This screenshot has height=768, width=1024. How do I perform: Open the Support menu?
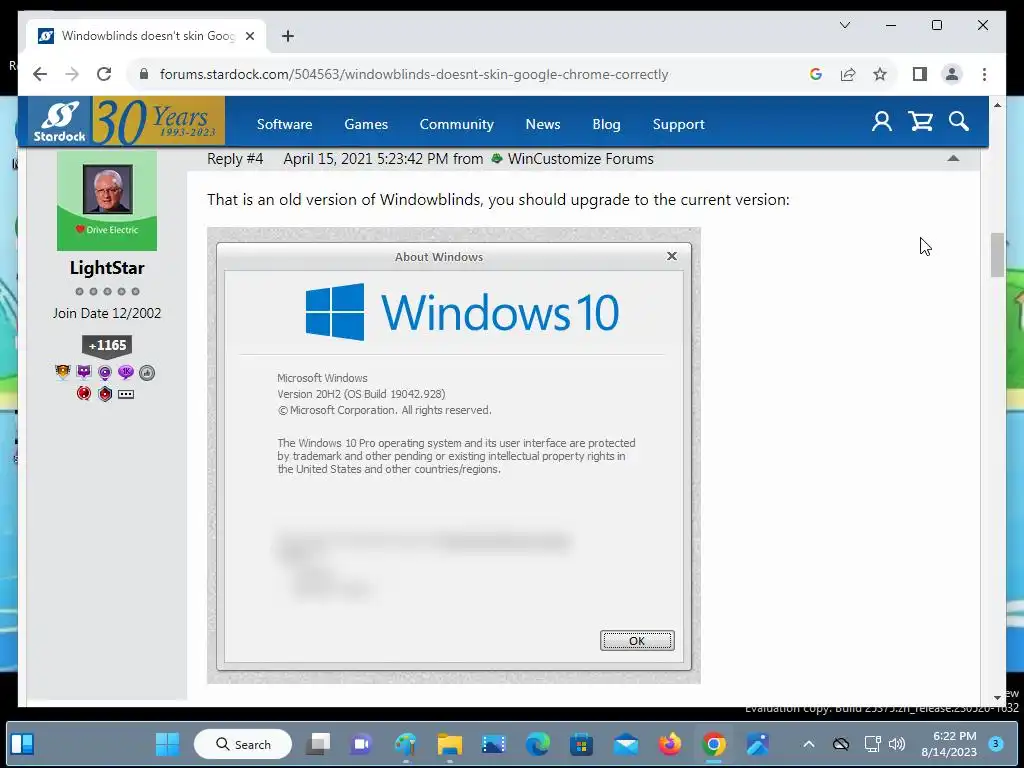(679, 124)
